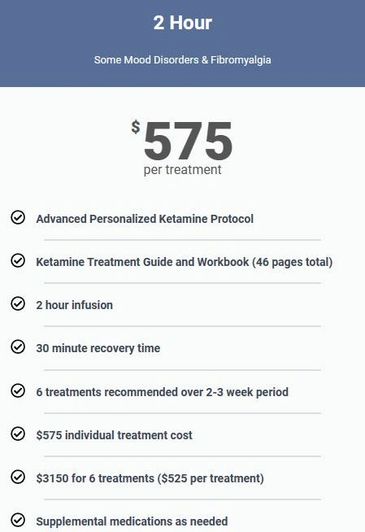Click the 30 minute recovery time text
This screenshot has height=532, width=365.
click(98, 348)
